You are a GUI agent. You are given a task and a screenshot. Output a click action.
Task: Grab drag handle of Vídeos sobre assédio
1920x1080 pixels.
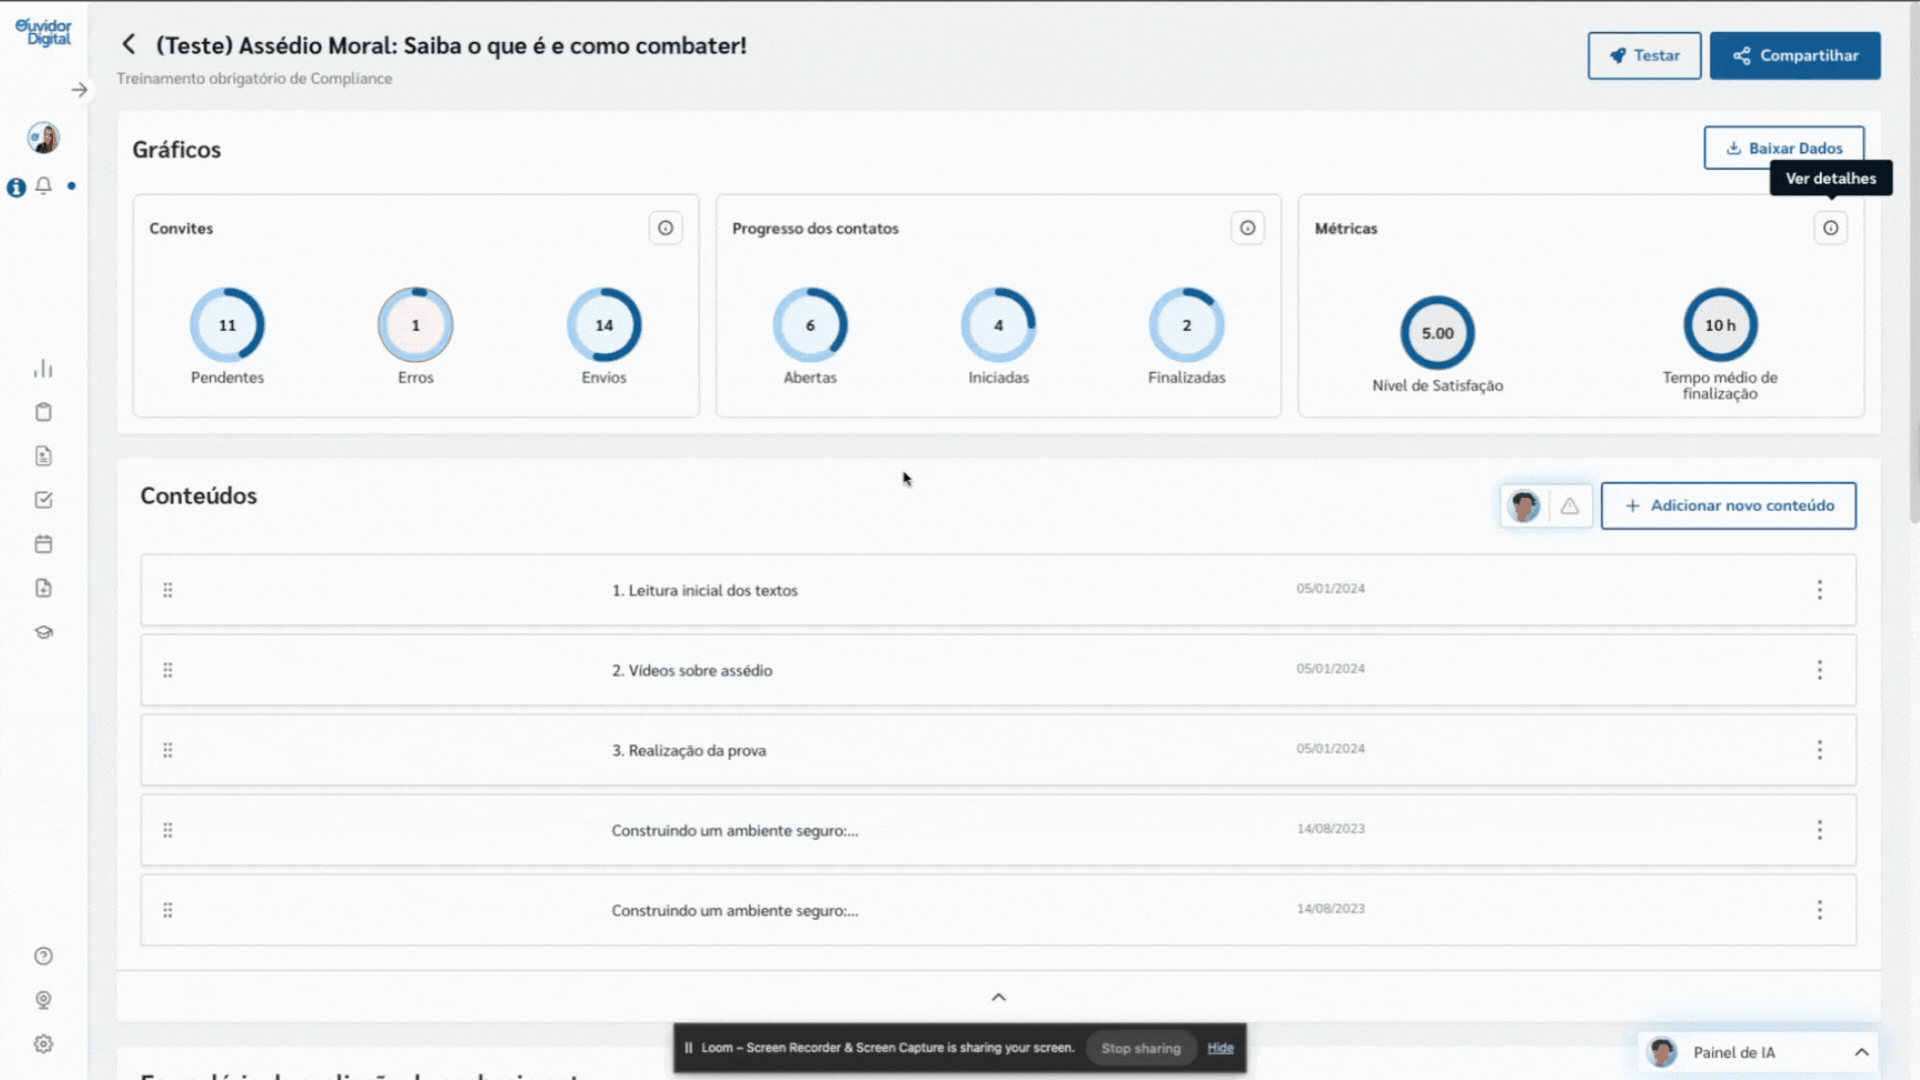(x=168, y=670)
